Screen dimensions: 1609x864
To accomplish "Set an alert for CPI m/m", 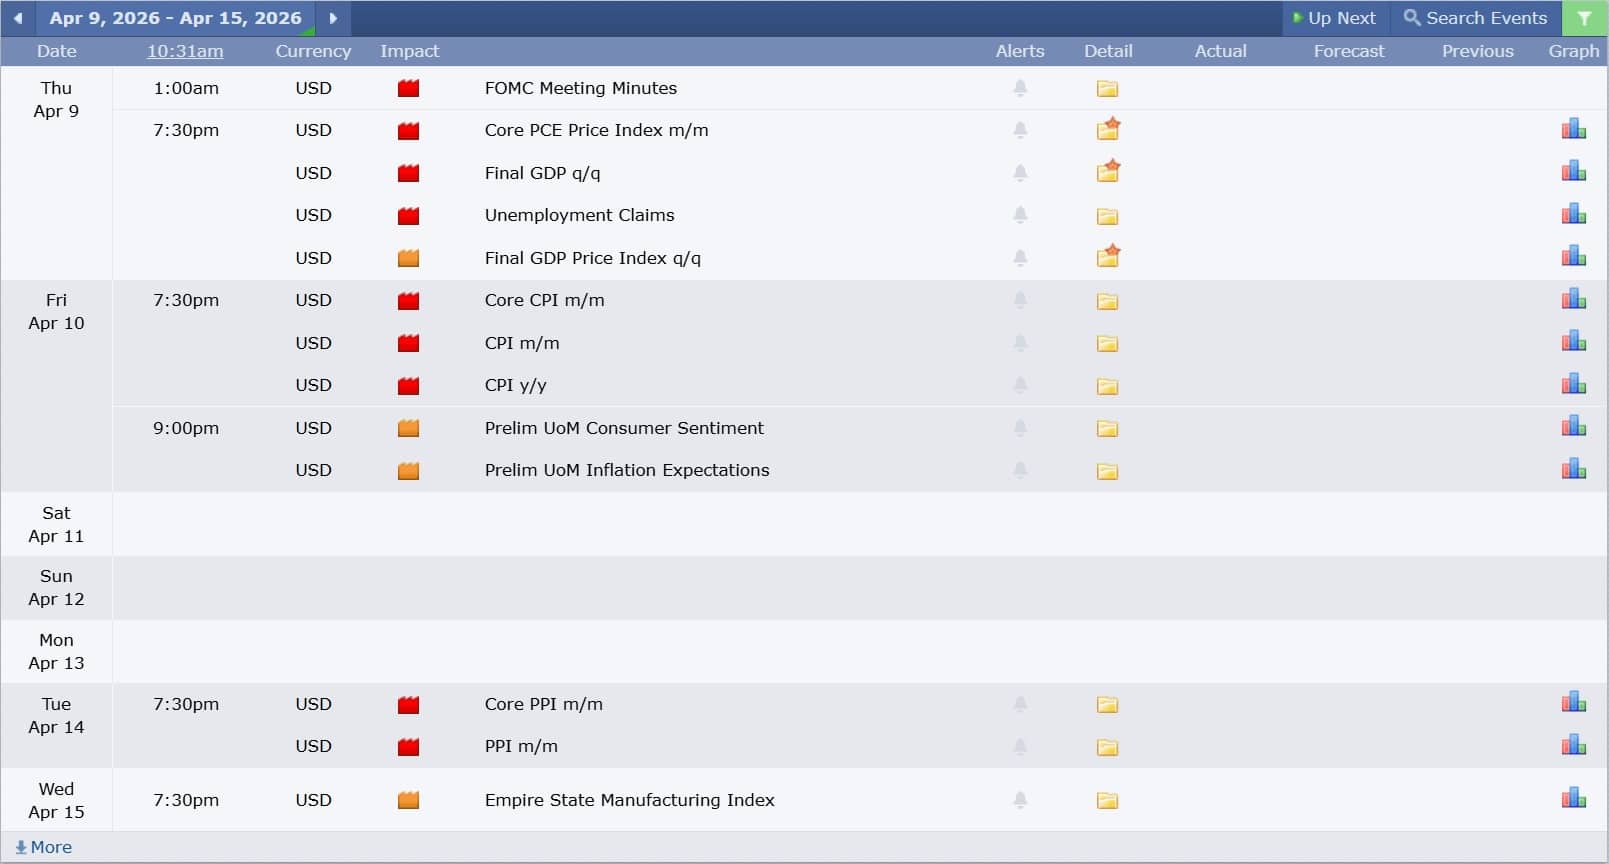I will [1020, 342].
